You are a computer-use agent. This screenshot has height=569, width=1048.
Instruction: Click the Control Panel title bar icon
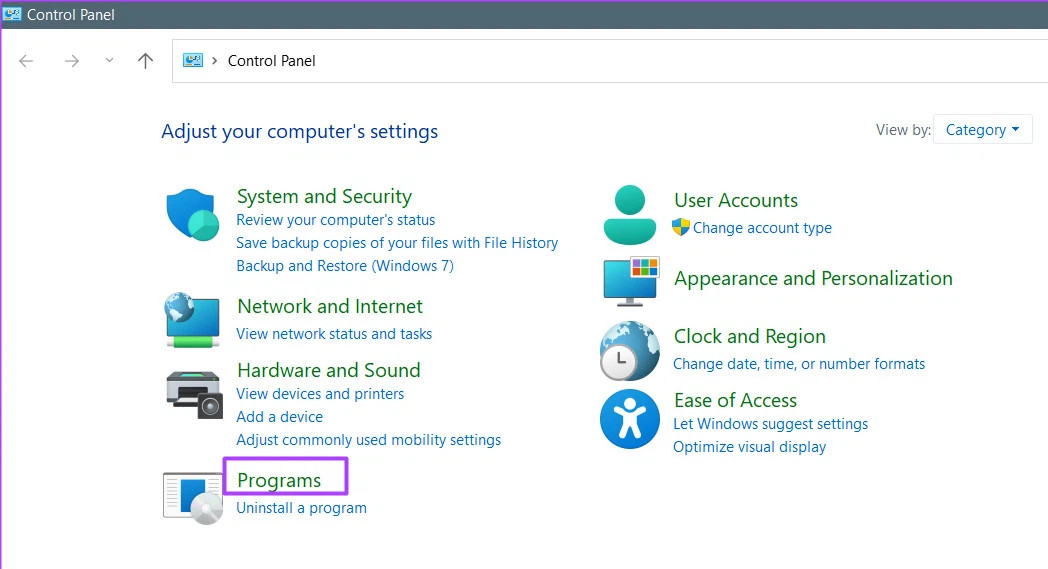pyautogui.click(x=12, y=14)
